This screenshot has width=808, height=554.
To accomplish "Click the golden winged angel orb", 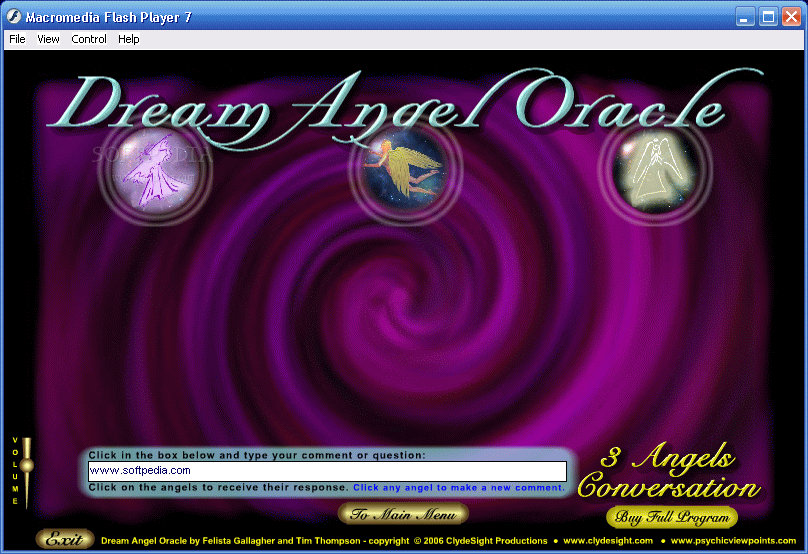I will 406,171.
